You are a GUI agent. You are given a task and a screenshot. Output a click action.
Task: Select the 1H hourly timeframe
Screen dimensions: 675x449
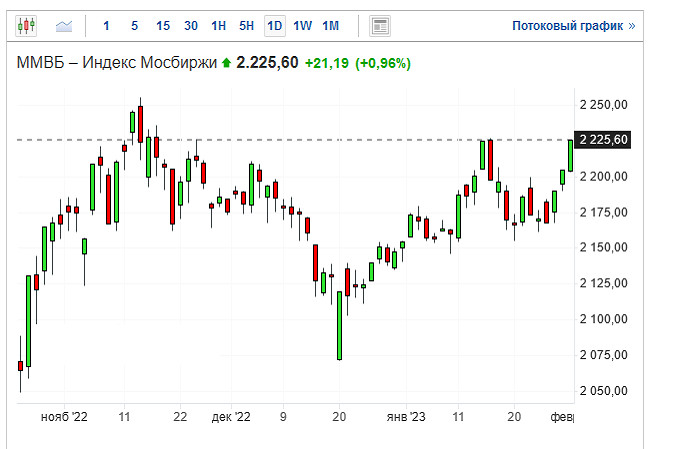[219, 26]
